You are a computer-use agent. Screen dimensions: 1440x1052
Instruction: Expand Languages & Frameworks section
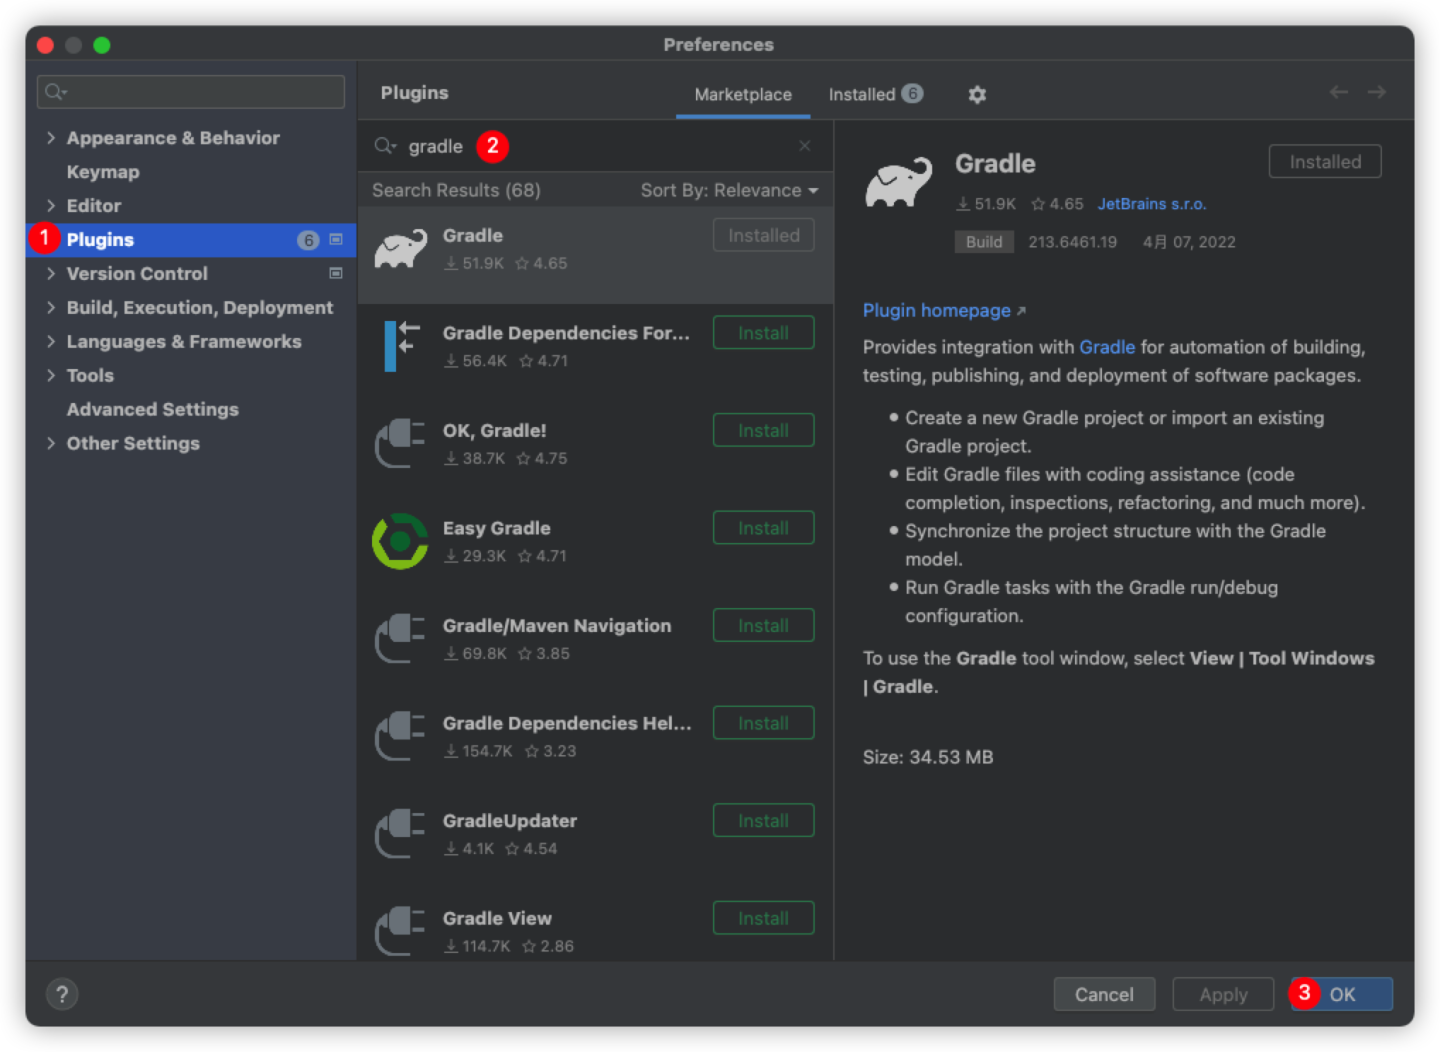[50, 341]
